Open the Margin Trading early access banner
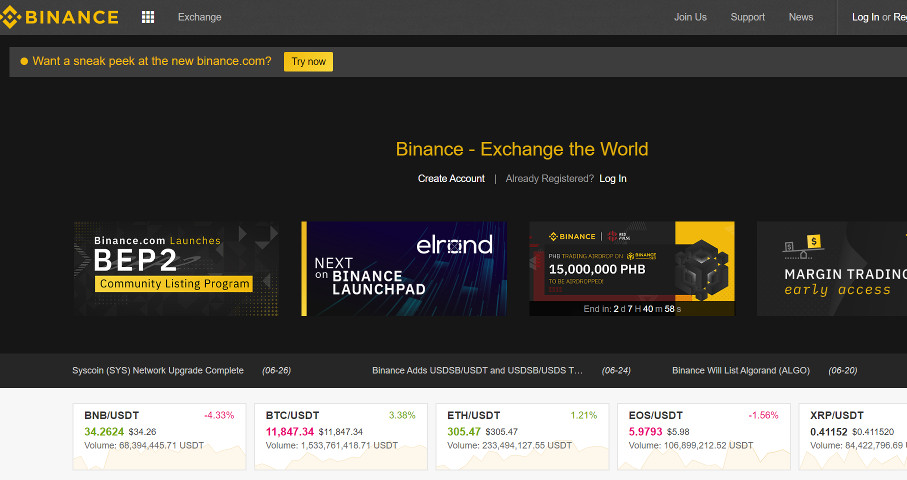The width and height of the screenshot is (907, 480). tap(832, 268)
